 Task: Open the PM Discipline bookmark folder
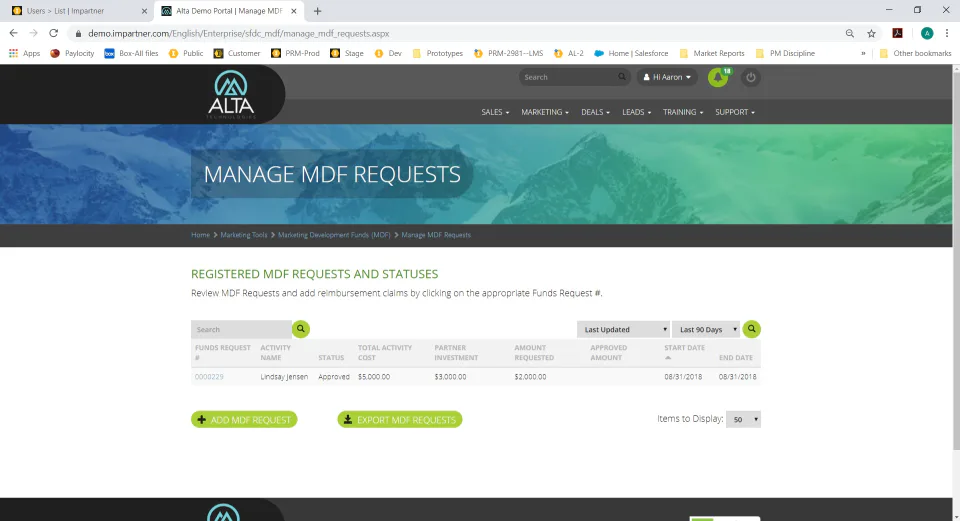[786, 53]
